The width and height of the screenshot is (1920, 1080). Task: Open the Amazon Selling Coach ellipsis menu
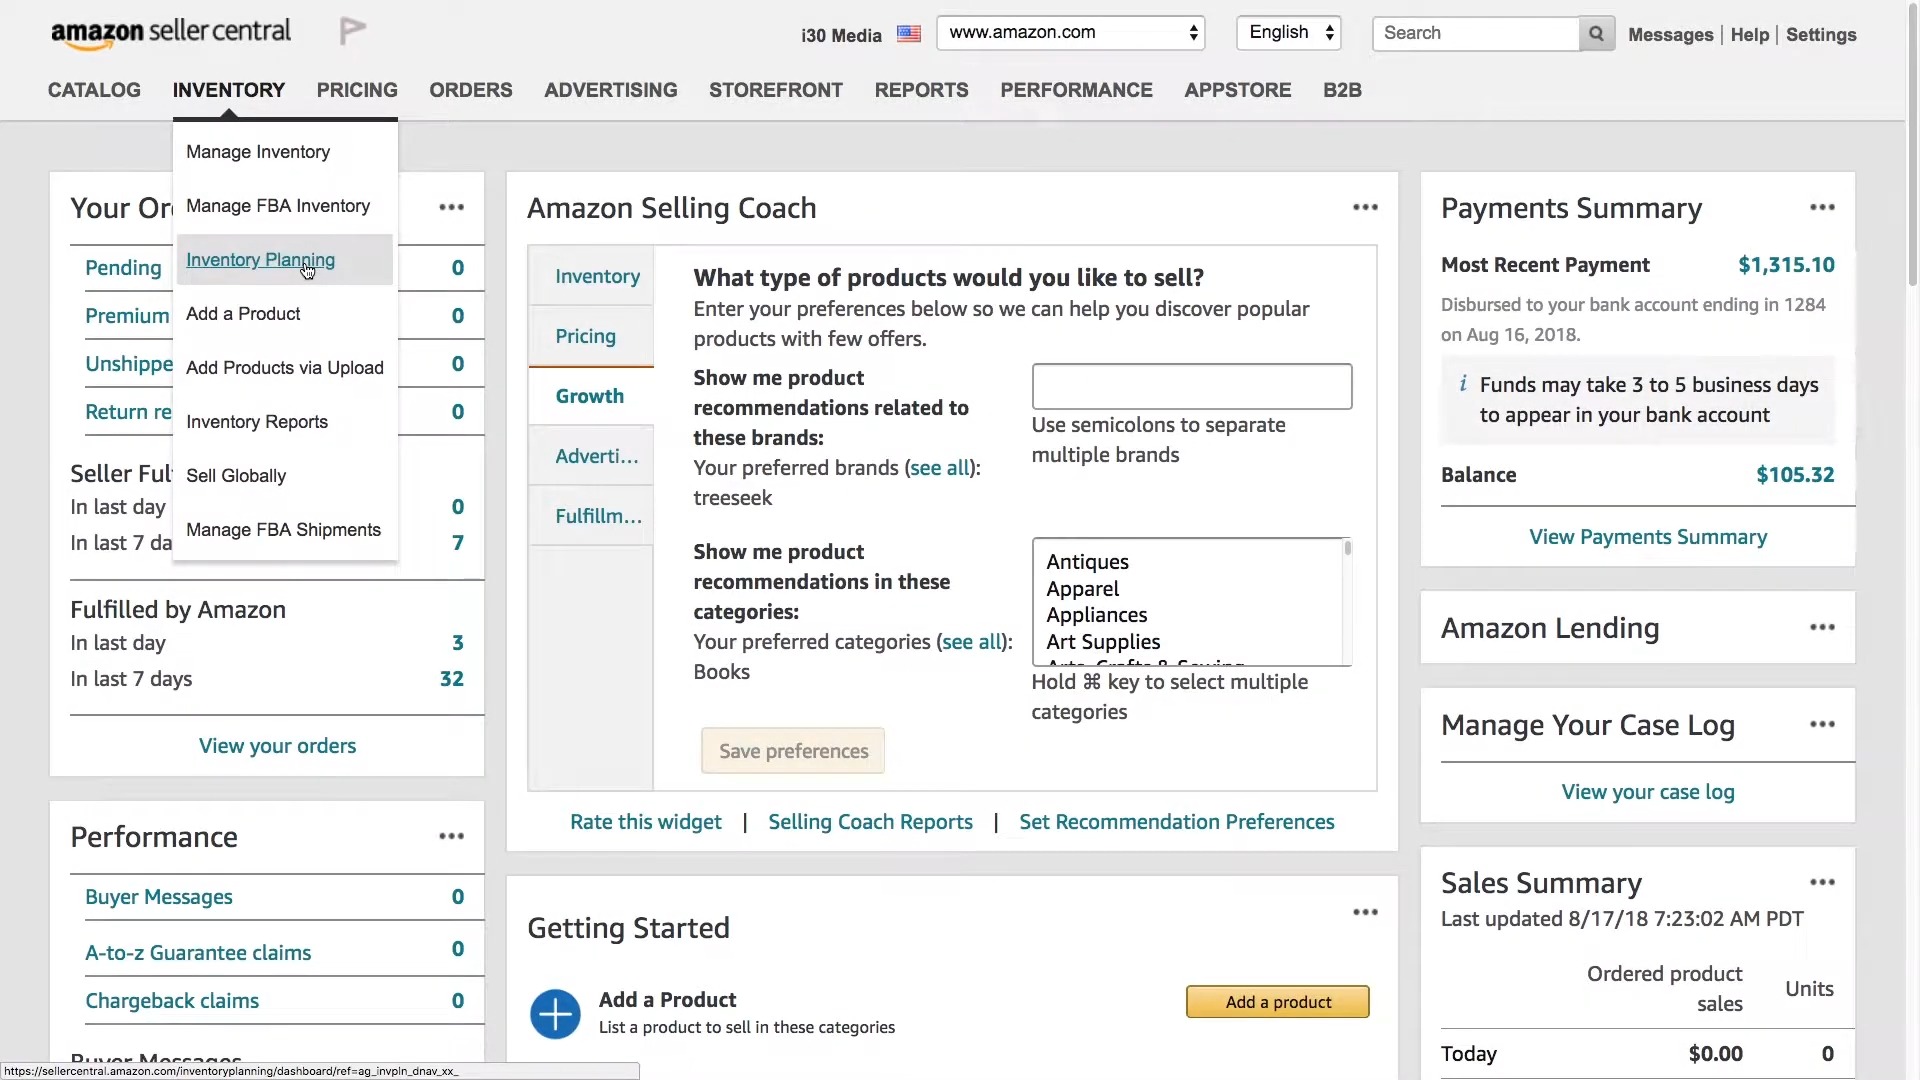tap(1366, 207)
